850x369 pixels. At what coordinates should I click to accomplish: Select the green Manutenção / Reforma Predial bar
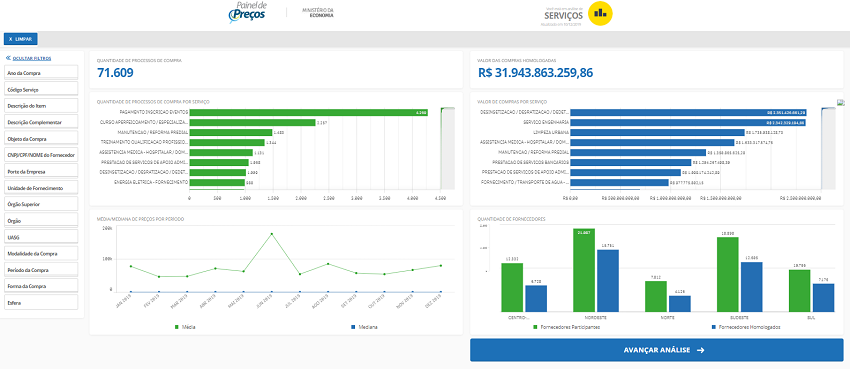click(231, 132)
